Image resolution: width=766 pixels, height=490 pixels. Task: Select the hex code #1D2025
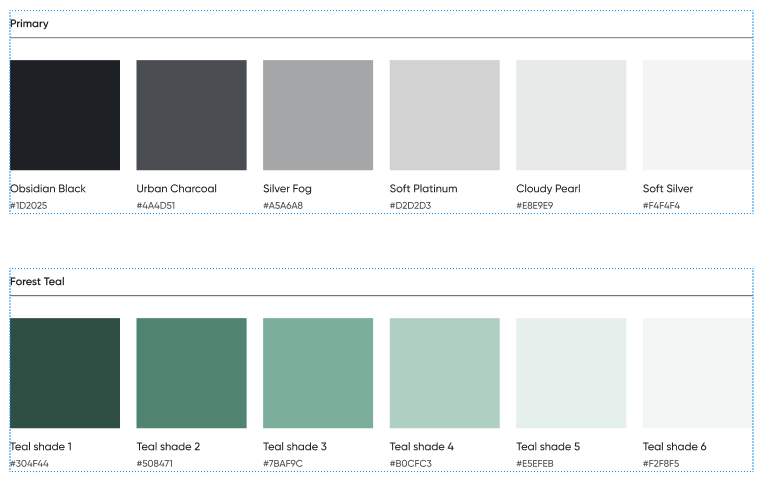(x=29, y=206)
